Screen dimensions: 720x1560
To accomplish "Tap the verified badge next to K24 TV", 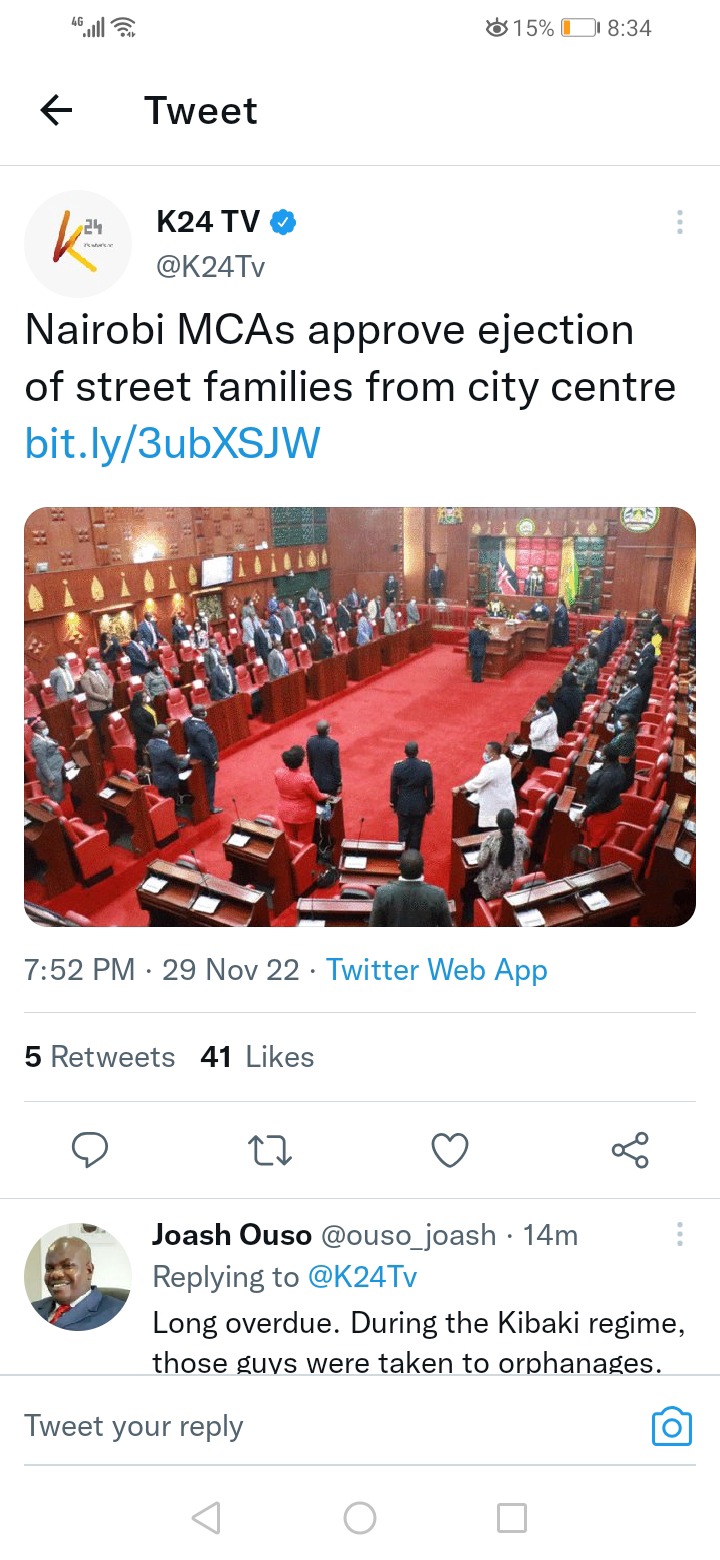I will 284,222.
